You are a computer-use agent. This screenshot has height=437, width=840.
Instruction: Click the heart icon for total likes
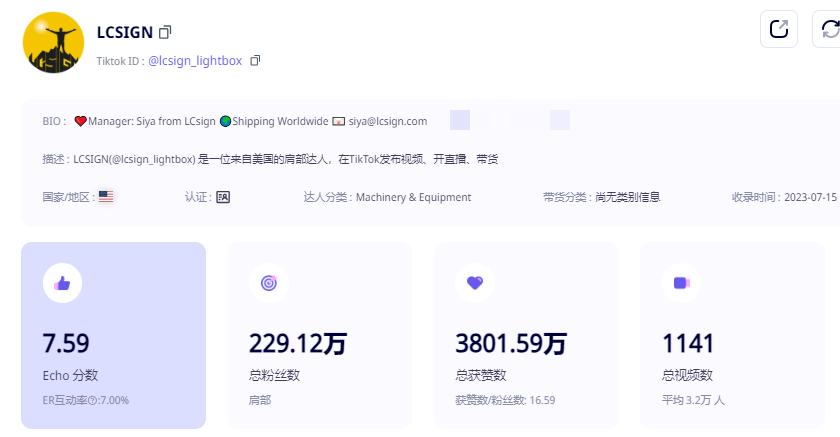click(475, 283)
